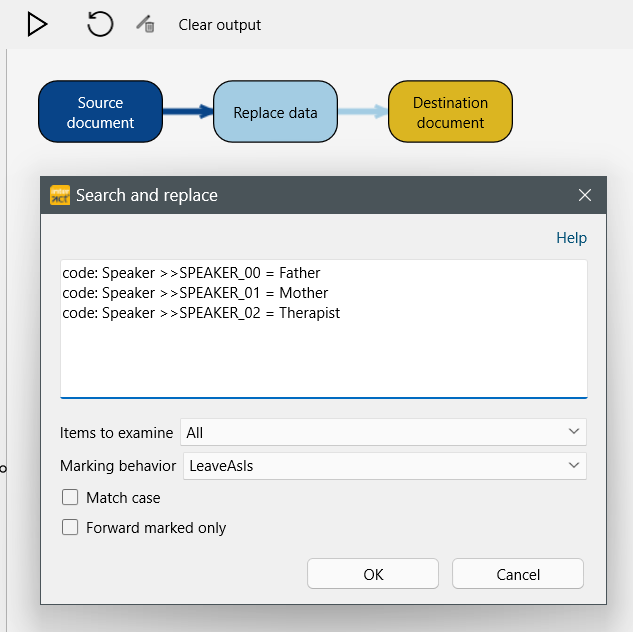Open the Marking behavior dropdown

pyautogui.click(x=385, y=466)
